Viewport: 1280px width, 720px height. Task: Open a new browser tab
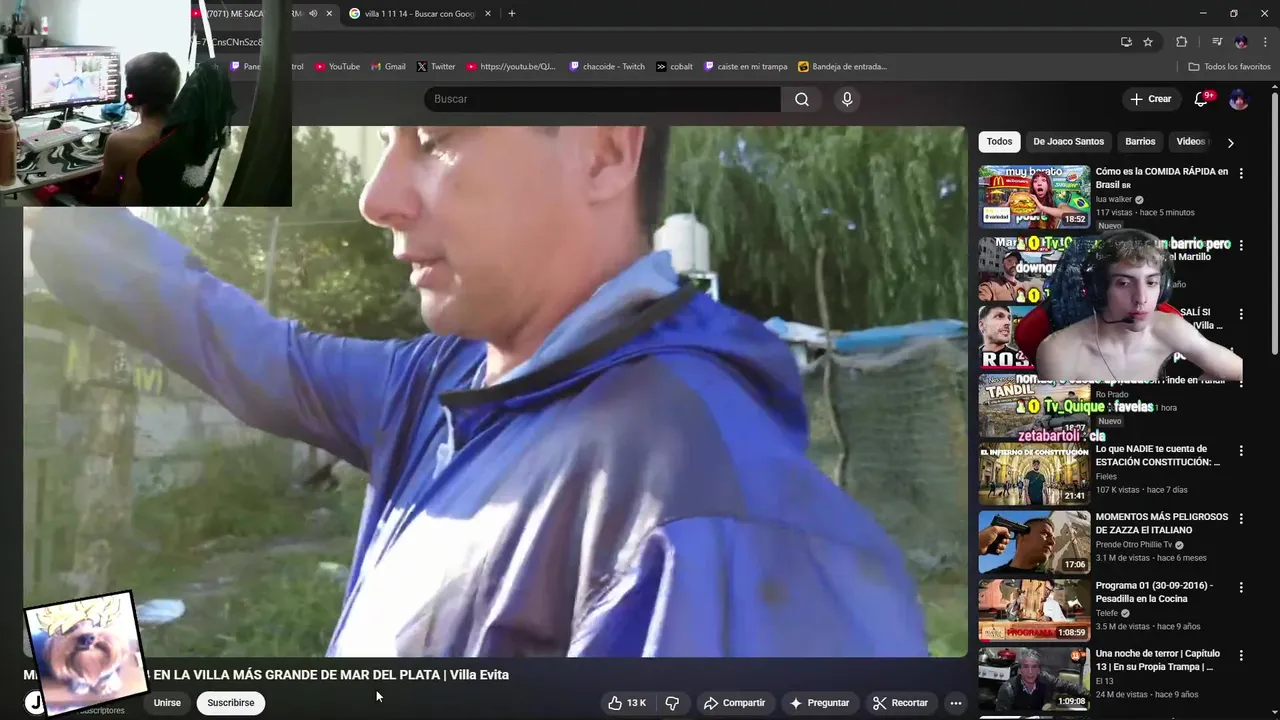pyautogui.click(x=512, y=13)
